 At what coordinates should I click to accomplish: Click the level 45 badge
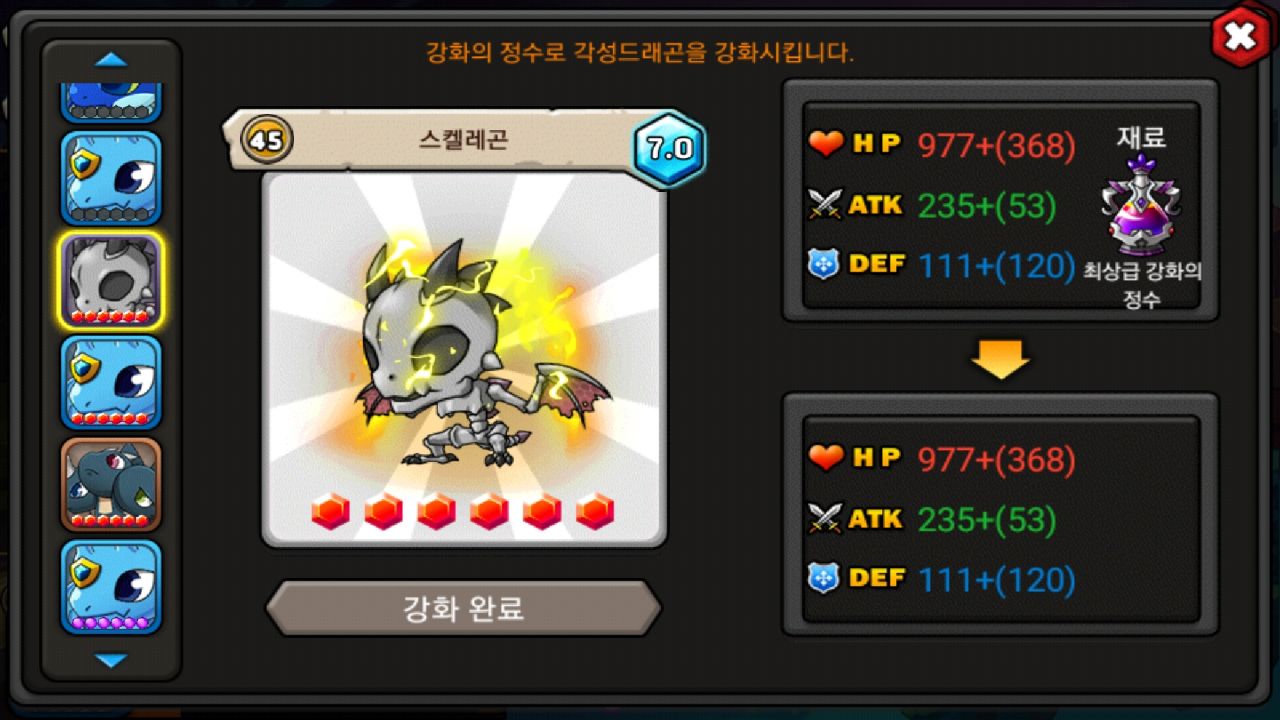(x=266, y=140)
